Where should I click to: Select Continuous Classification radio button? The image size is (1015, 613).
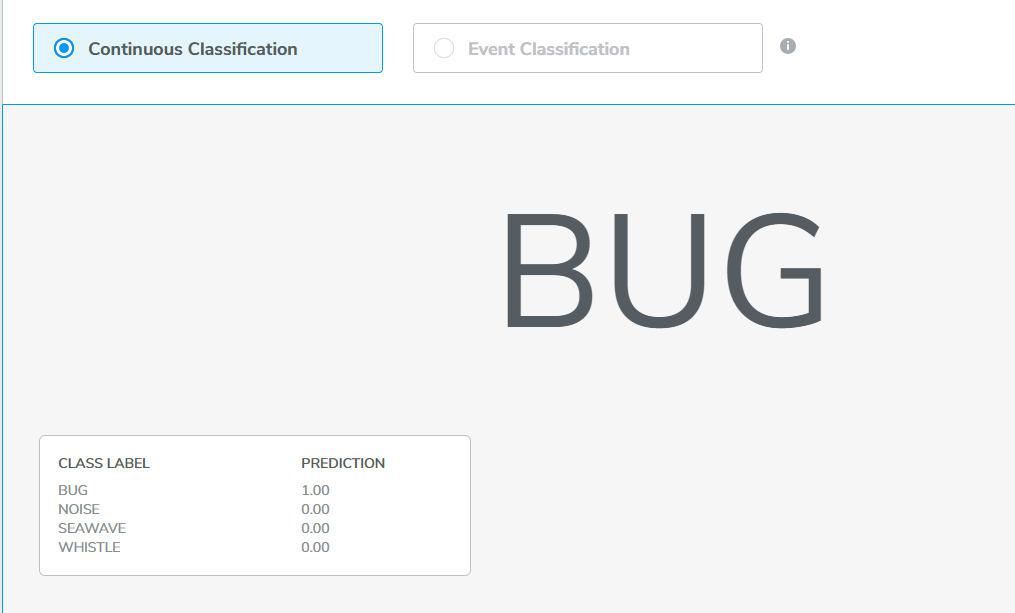pyautogui.click(x=64, y=49)
